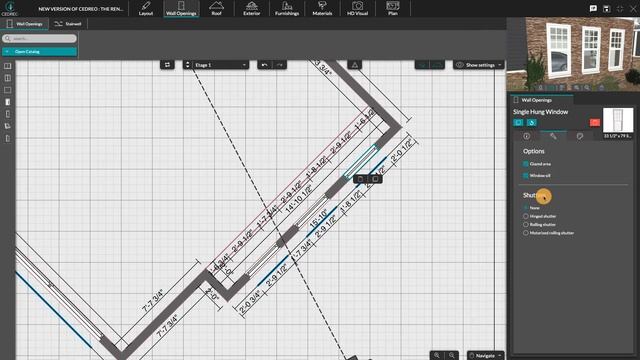
Task: Click the Open Catalog button
Action: point(39,51)
